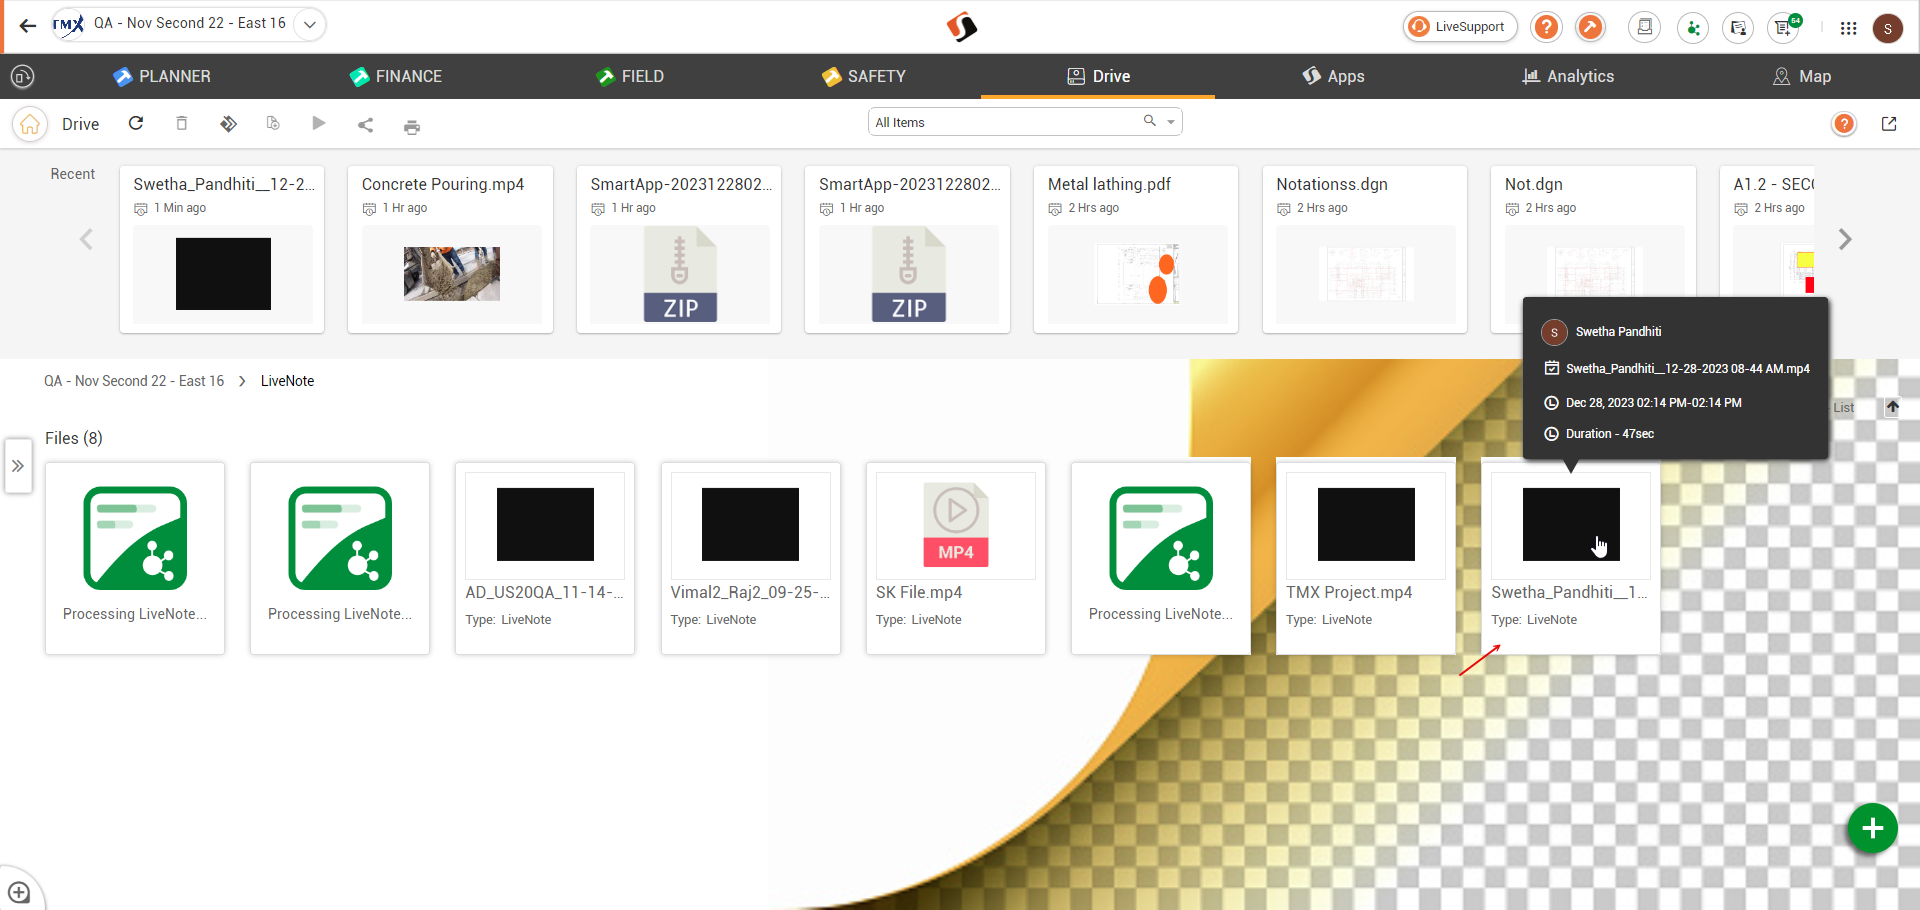Screen dimensions: 1920x910
Task: Open the apps grid launcher
Action: pyautogui.click(x=1848, y=28)
